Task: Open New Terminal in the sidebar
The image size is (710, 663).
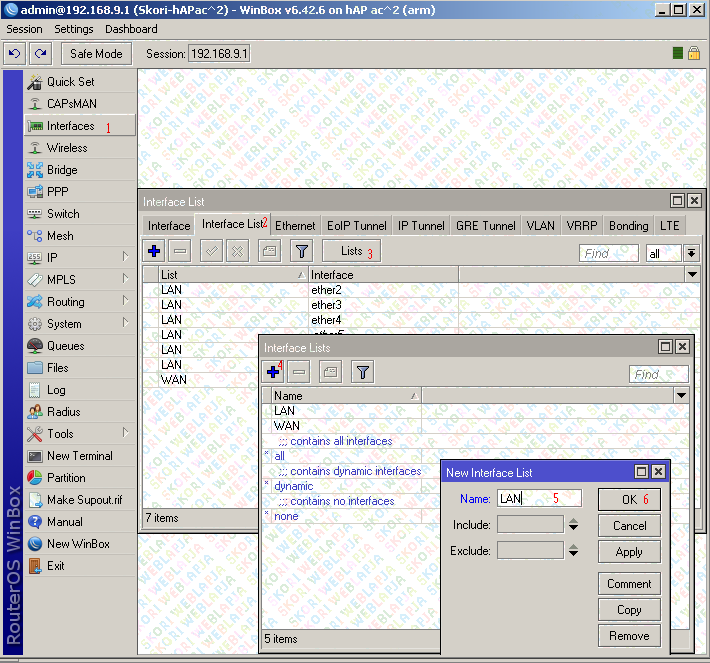Action: (x=79, y=456)
